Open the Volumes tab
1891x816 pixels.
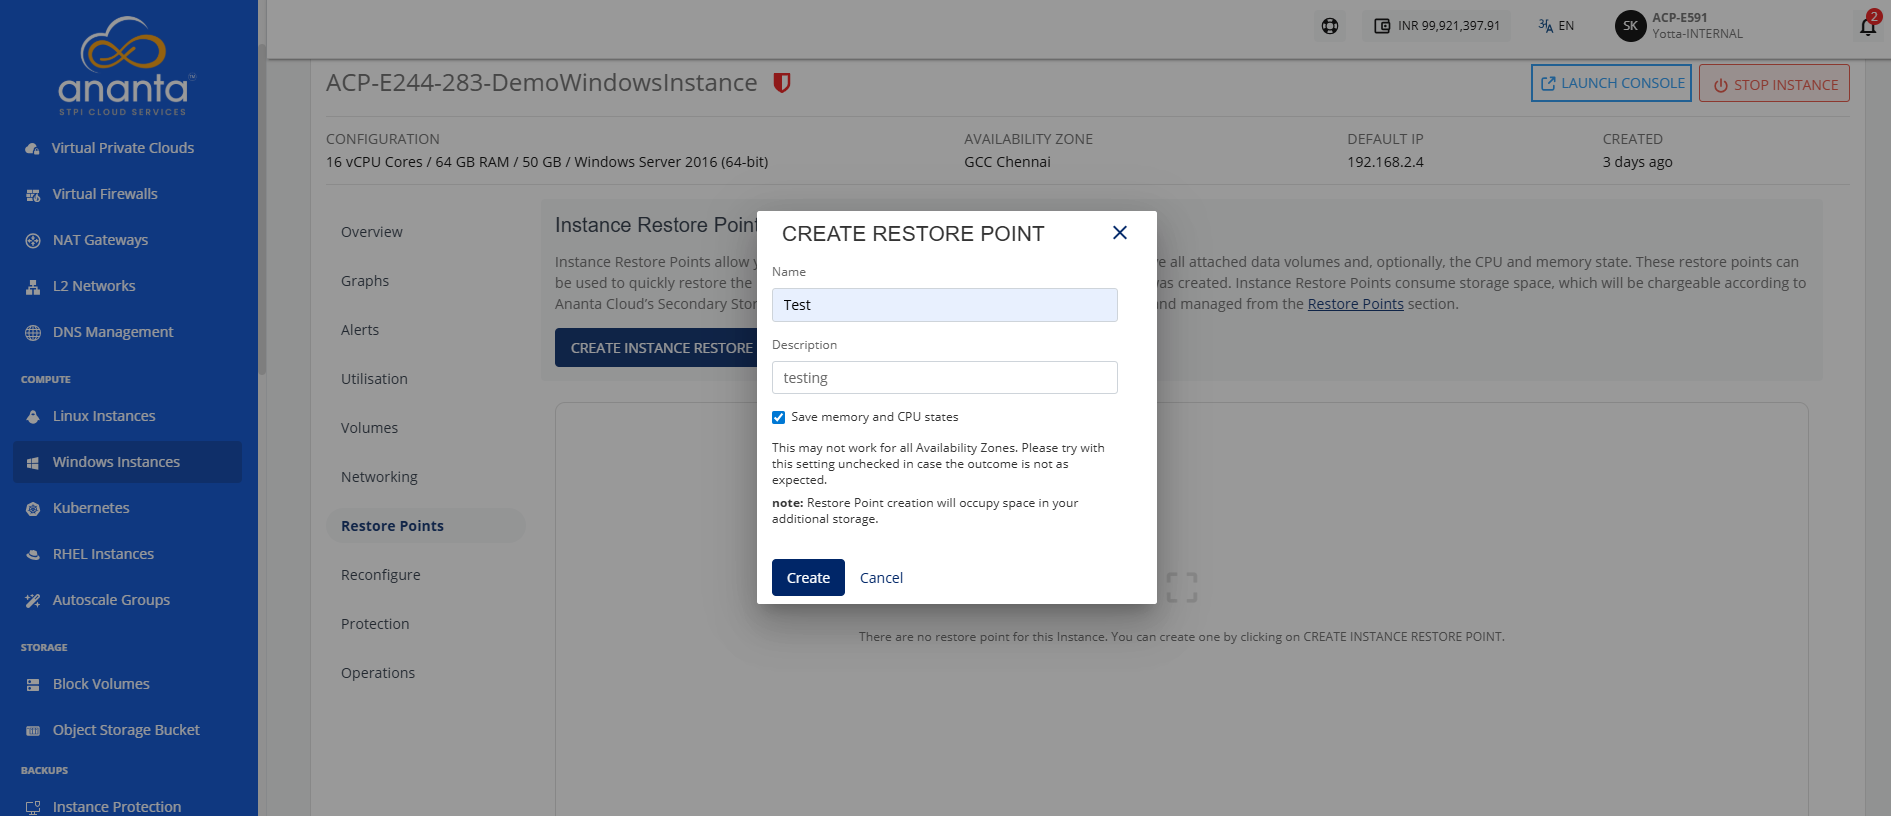[369, 428]
